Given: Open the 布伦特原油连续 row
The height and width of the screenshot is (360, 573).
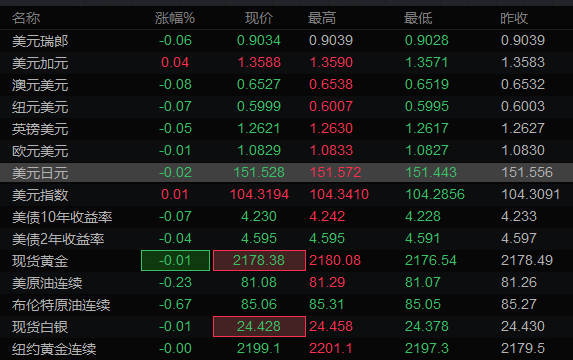Looking at the screenshot, I should pyautogui.click(x=286, y=304).
